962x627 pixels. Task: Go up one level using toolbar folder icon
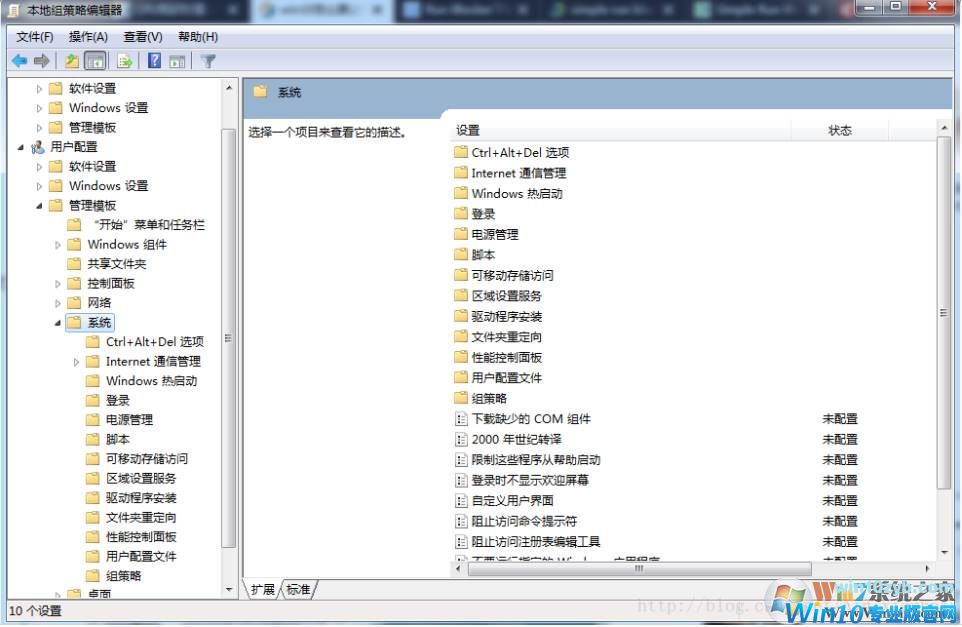pos(72,61)
